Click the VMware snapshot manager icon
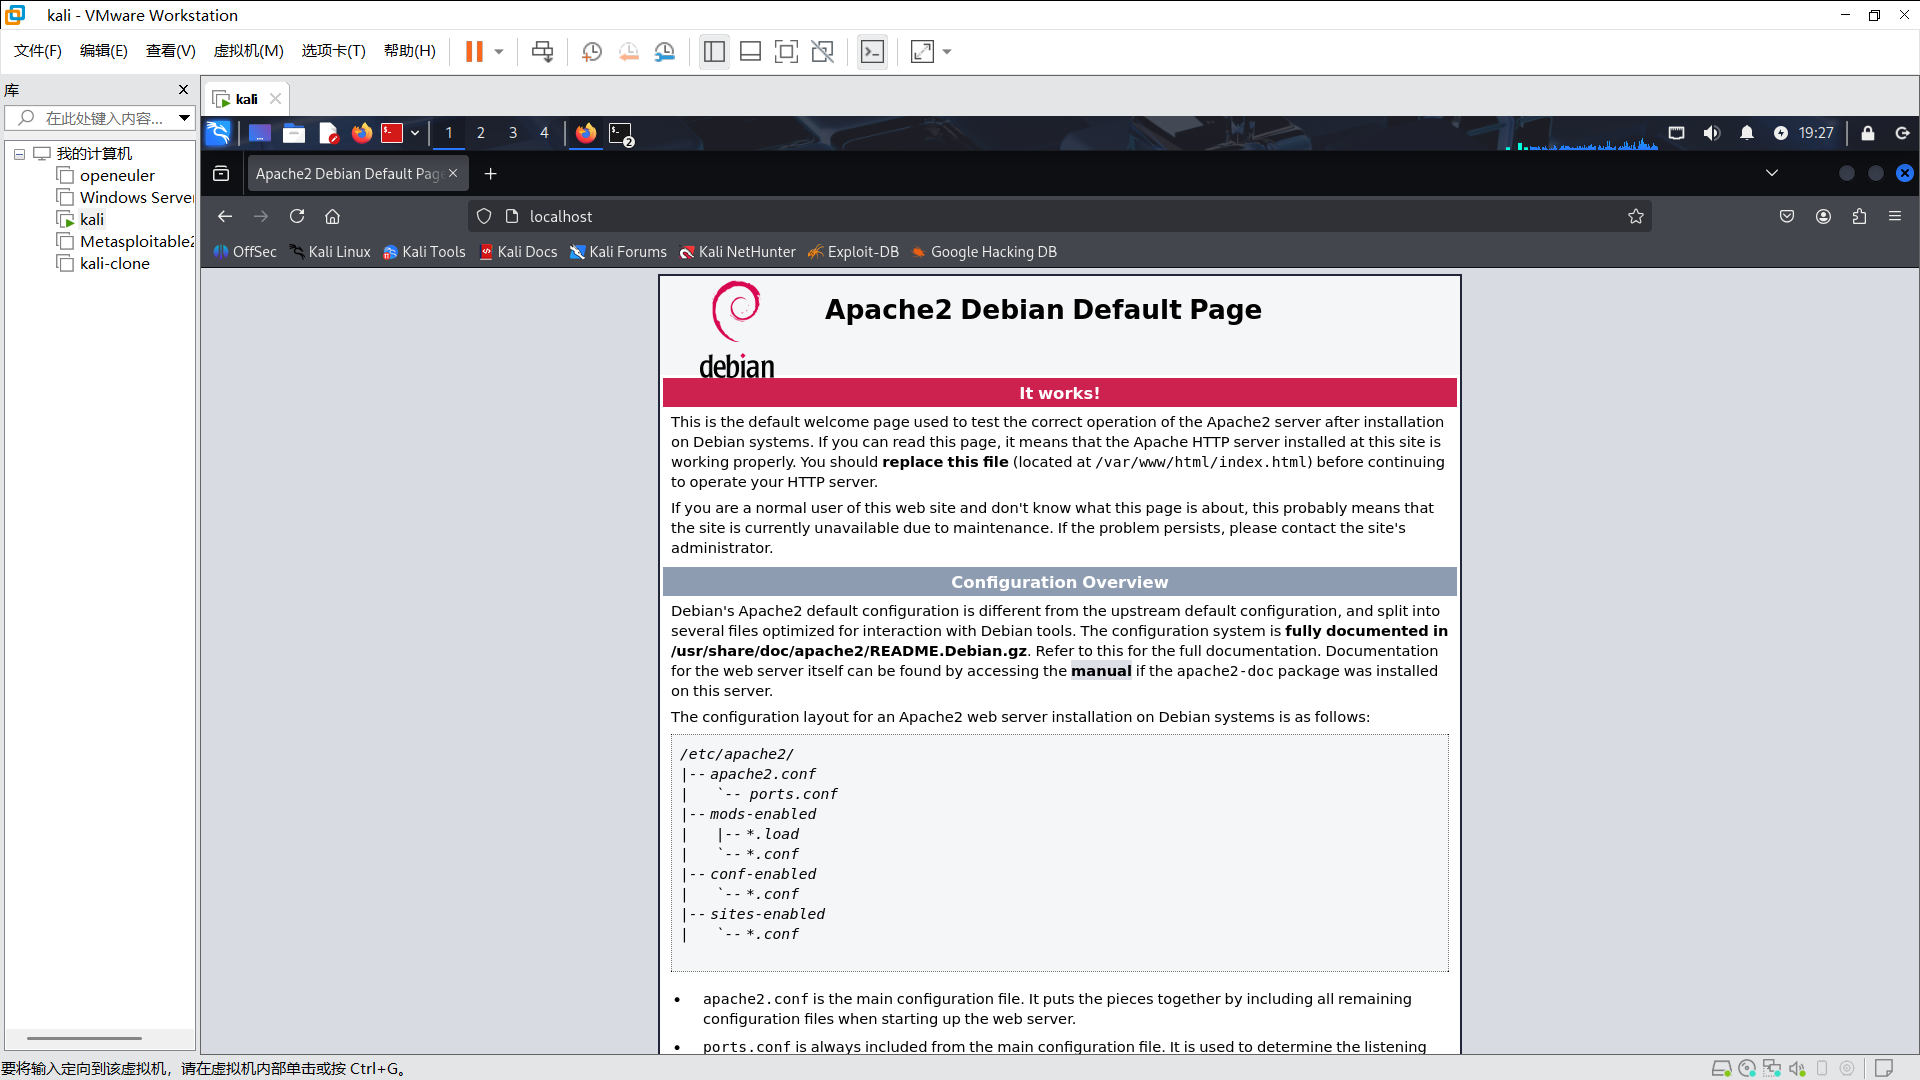The height and width of the screenshot is (1080, 1920). [x=665, y=52]
